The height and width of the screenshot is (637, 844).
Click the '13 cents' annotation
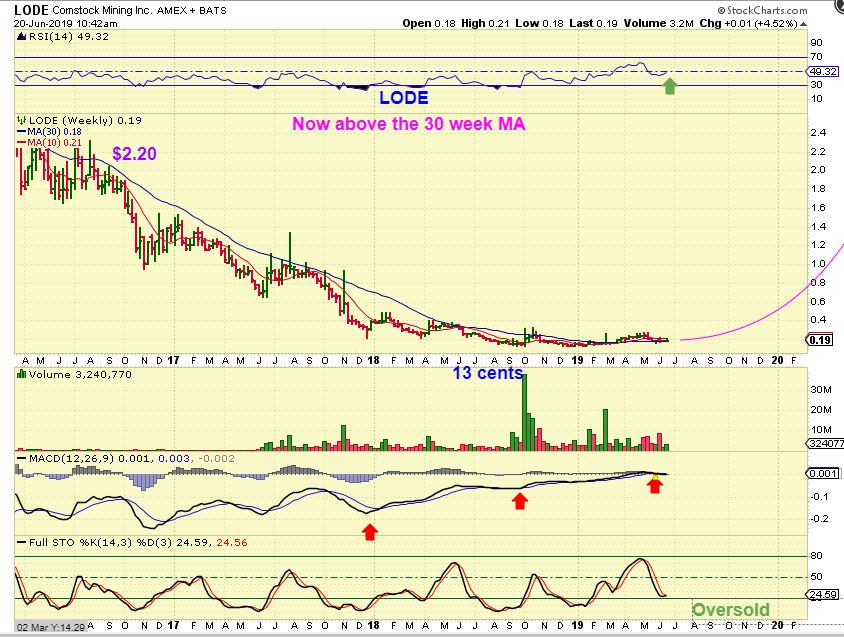coord(487,373)
